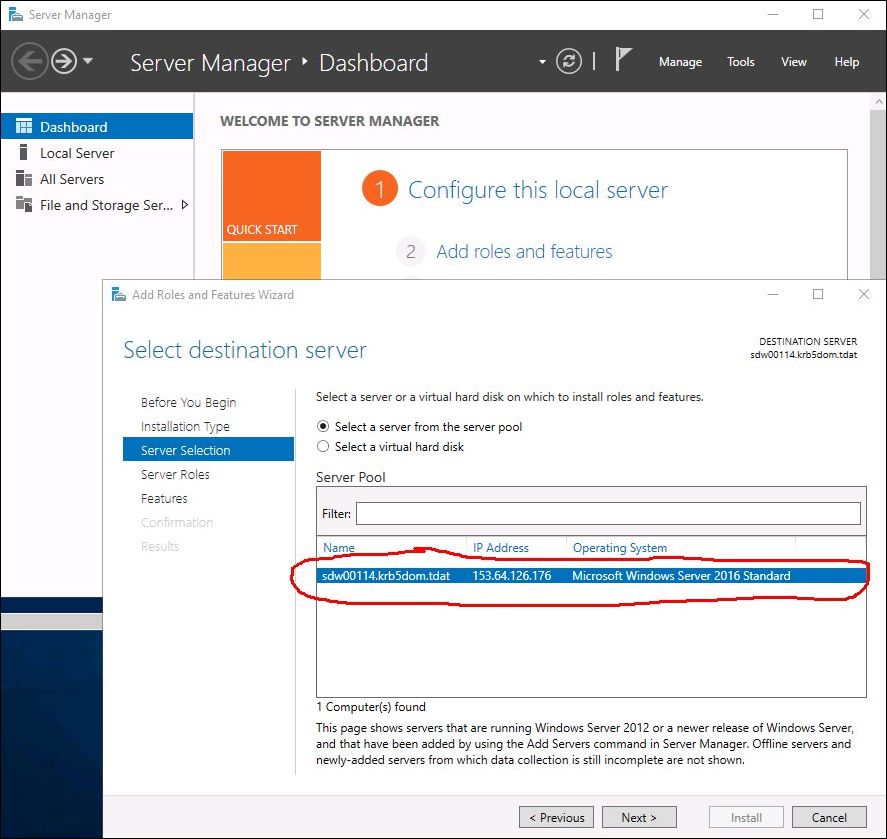The width and height of the screenshot is (887, 839).
Task: Open the Notifications flag icon
Action: click(x=623, y=59)
